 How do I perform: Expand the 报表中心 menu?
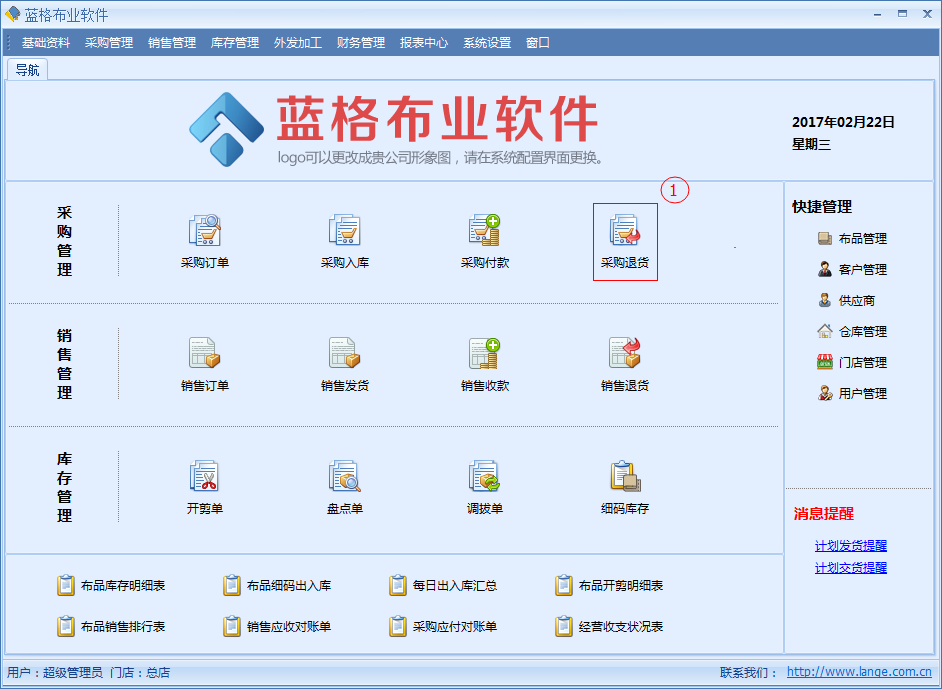pyautogui.click(x=424, y=43)
